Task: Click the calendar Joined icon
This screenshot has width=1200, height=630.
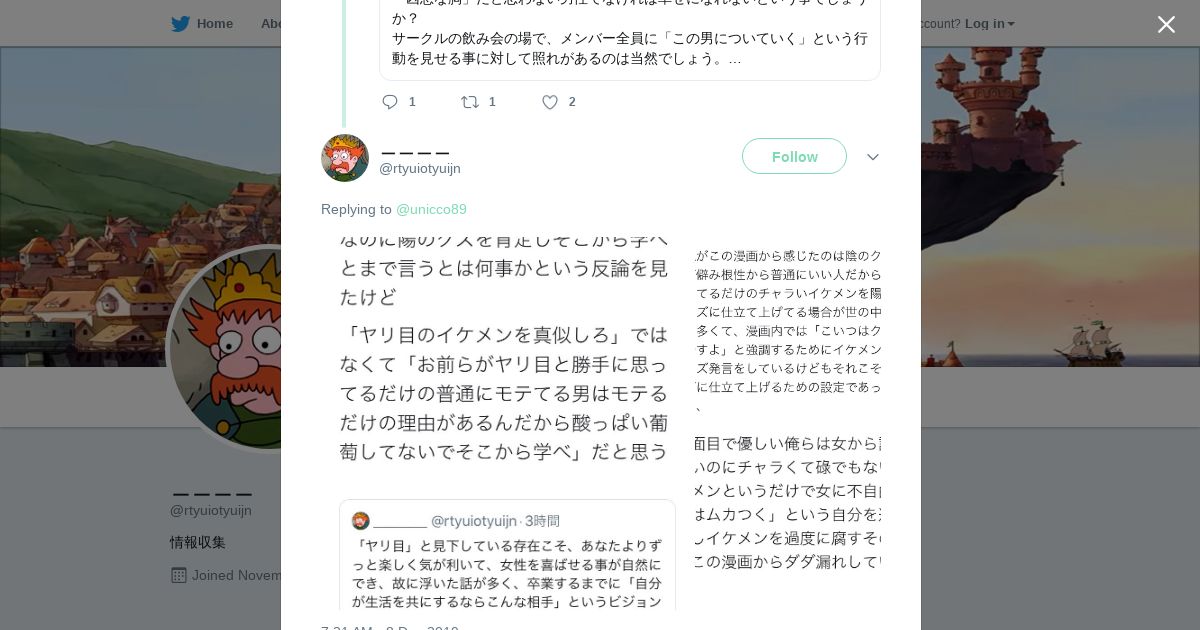Action: pyautogui.click(x=179, y=575)
